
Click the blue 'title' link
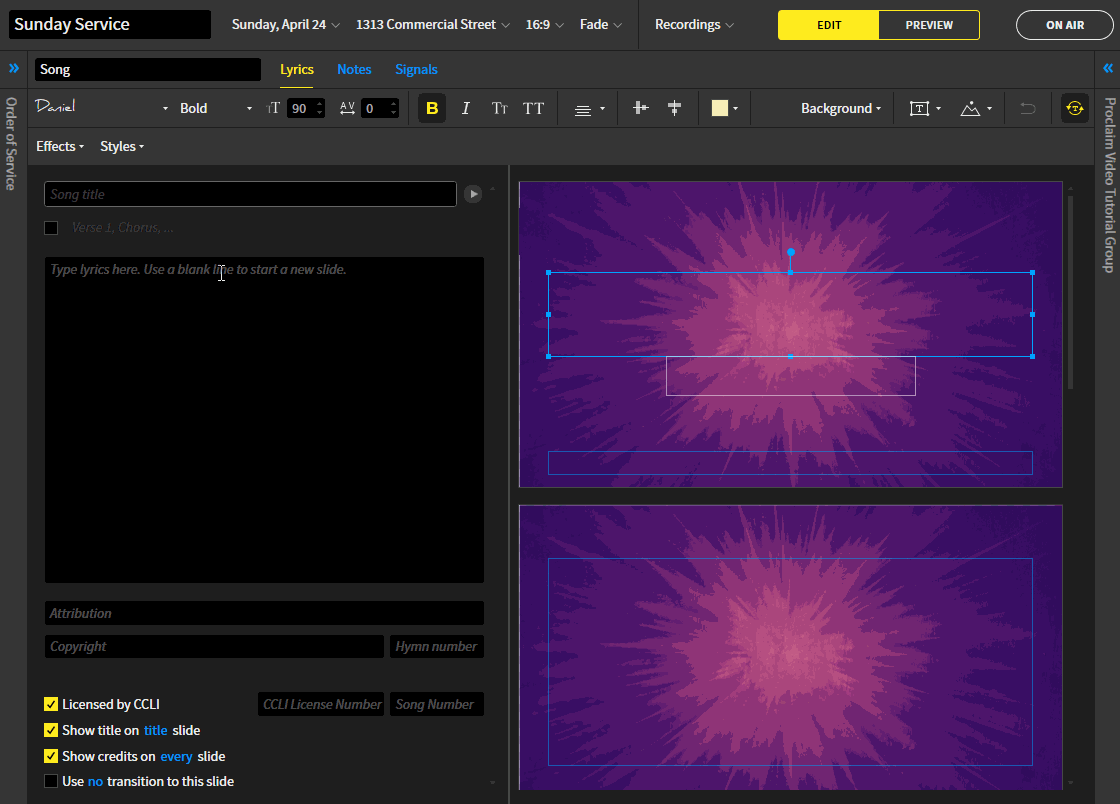coord(156,730)
